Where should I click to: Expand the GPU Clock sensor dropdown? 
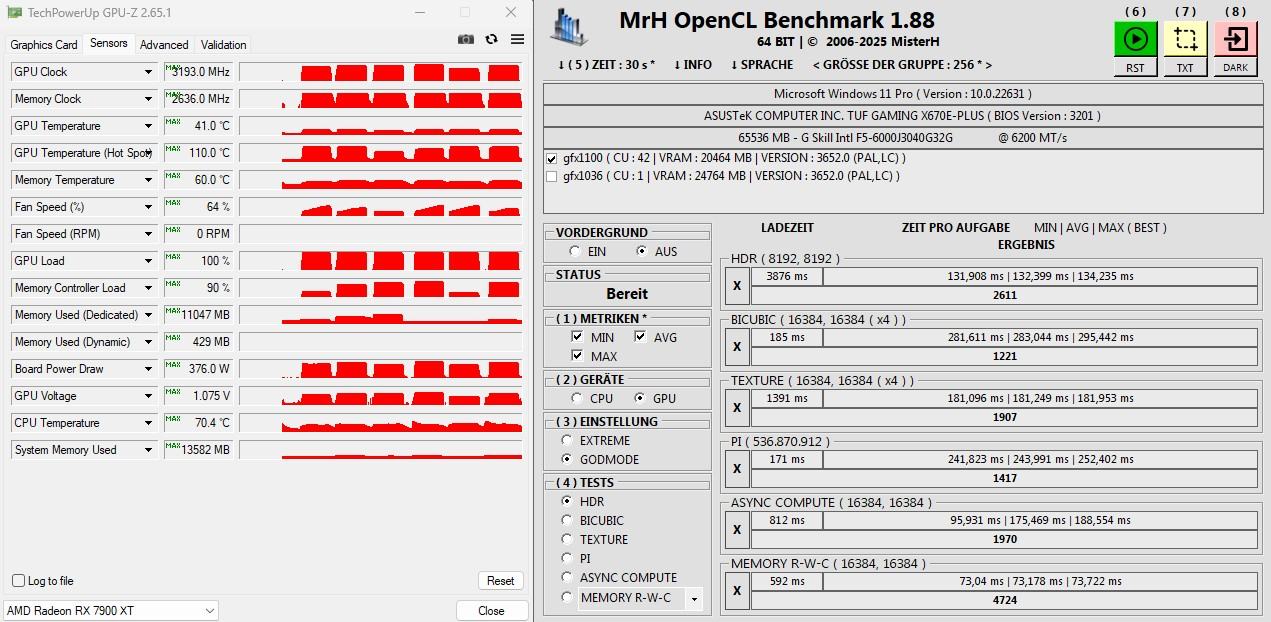pos(148,72)
